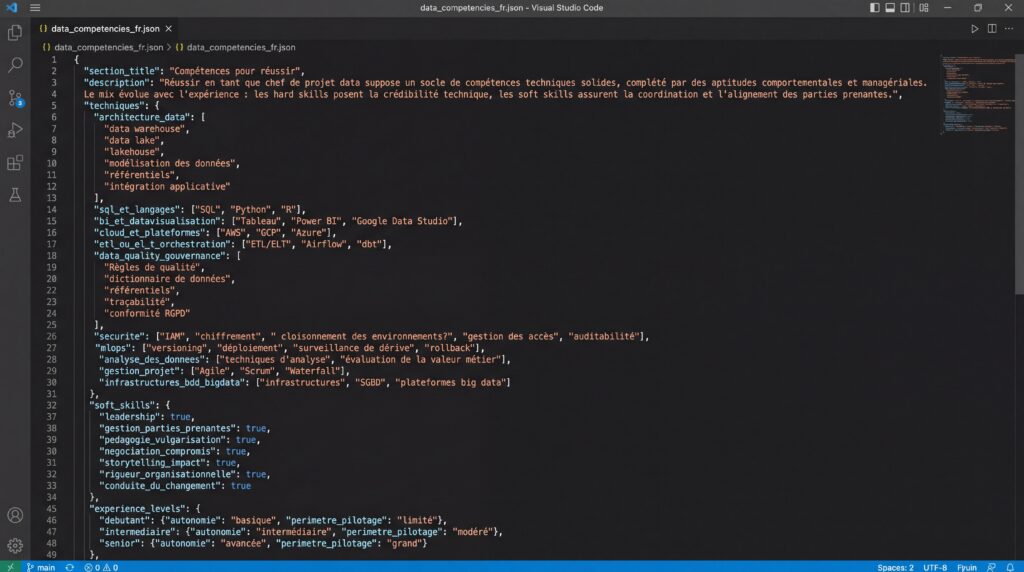Toggle the bottom panel layout
The image size is (1024, 572).
tap(890, 8)
